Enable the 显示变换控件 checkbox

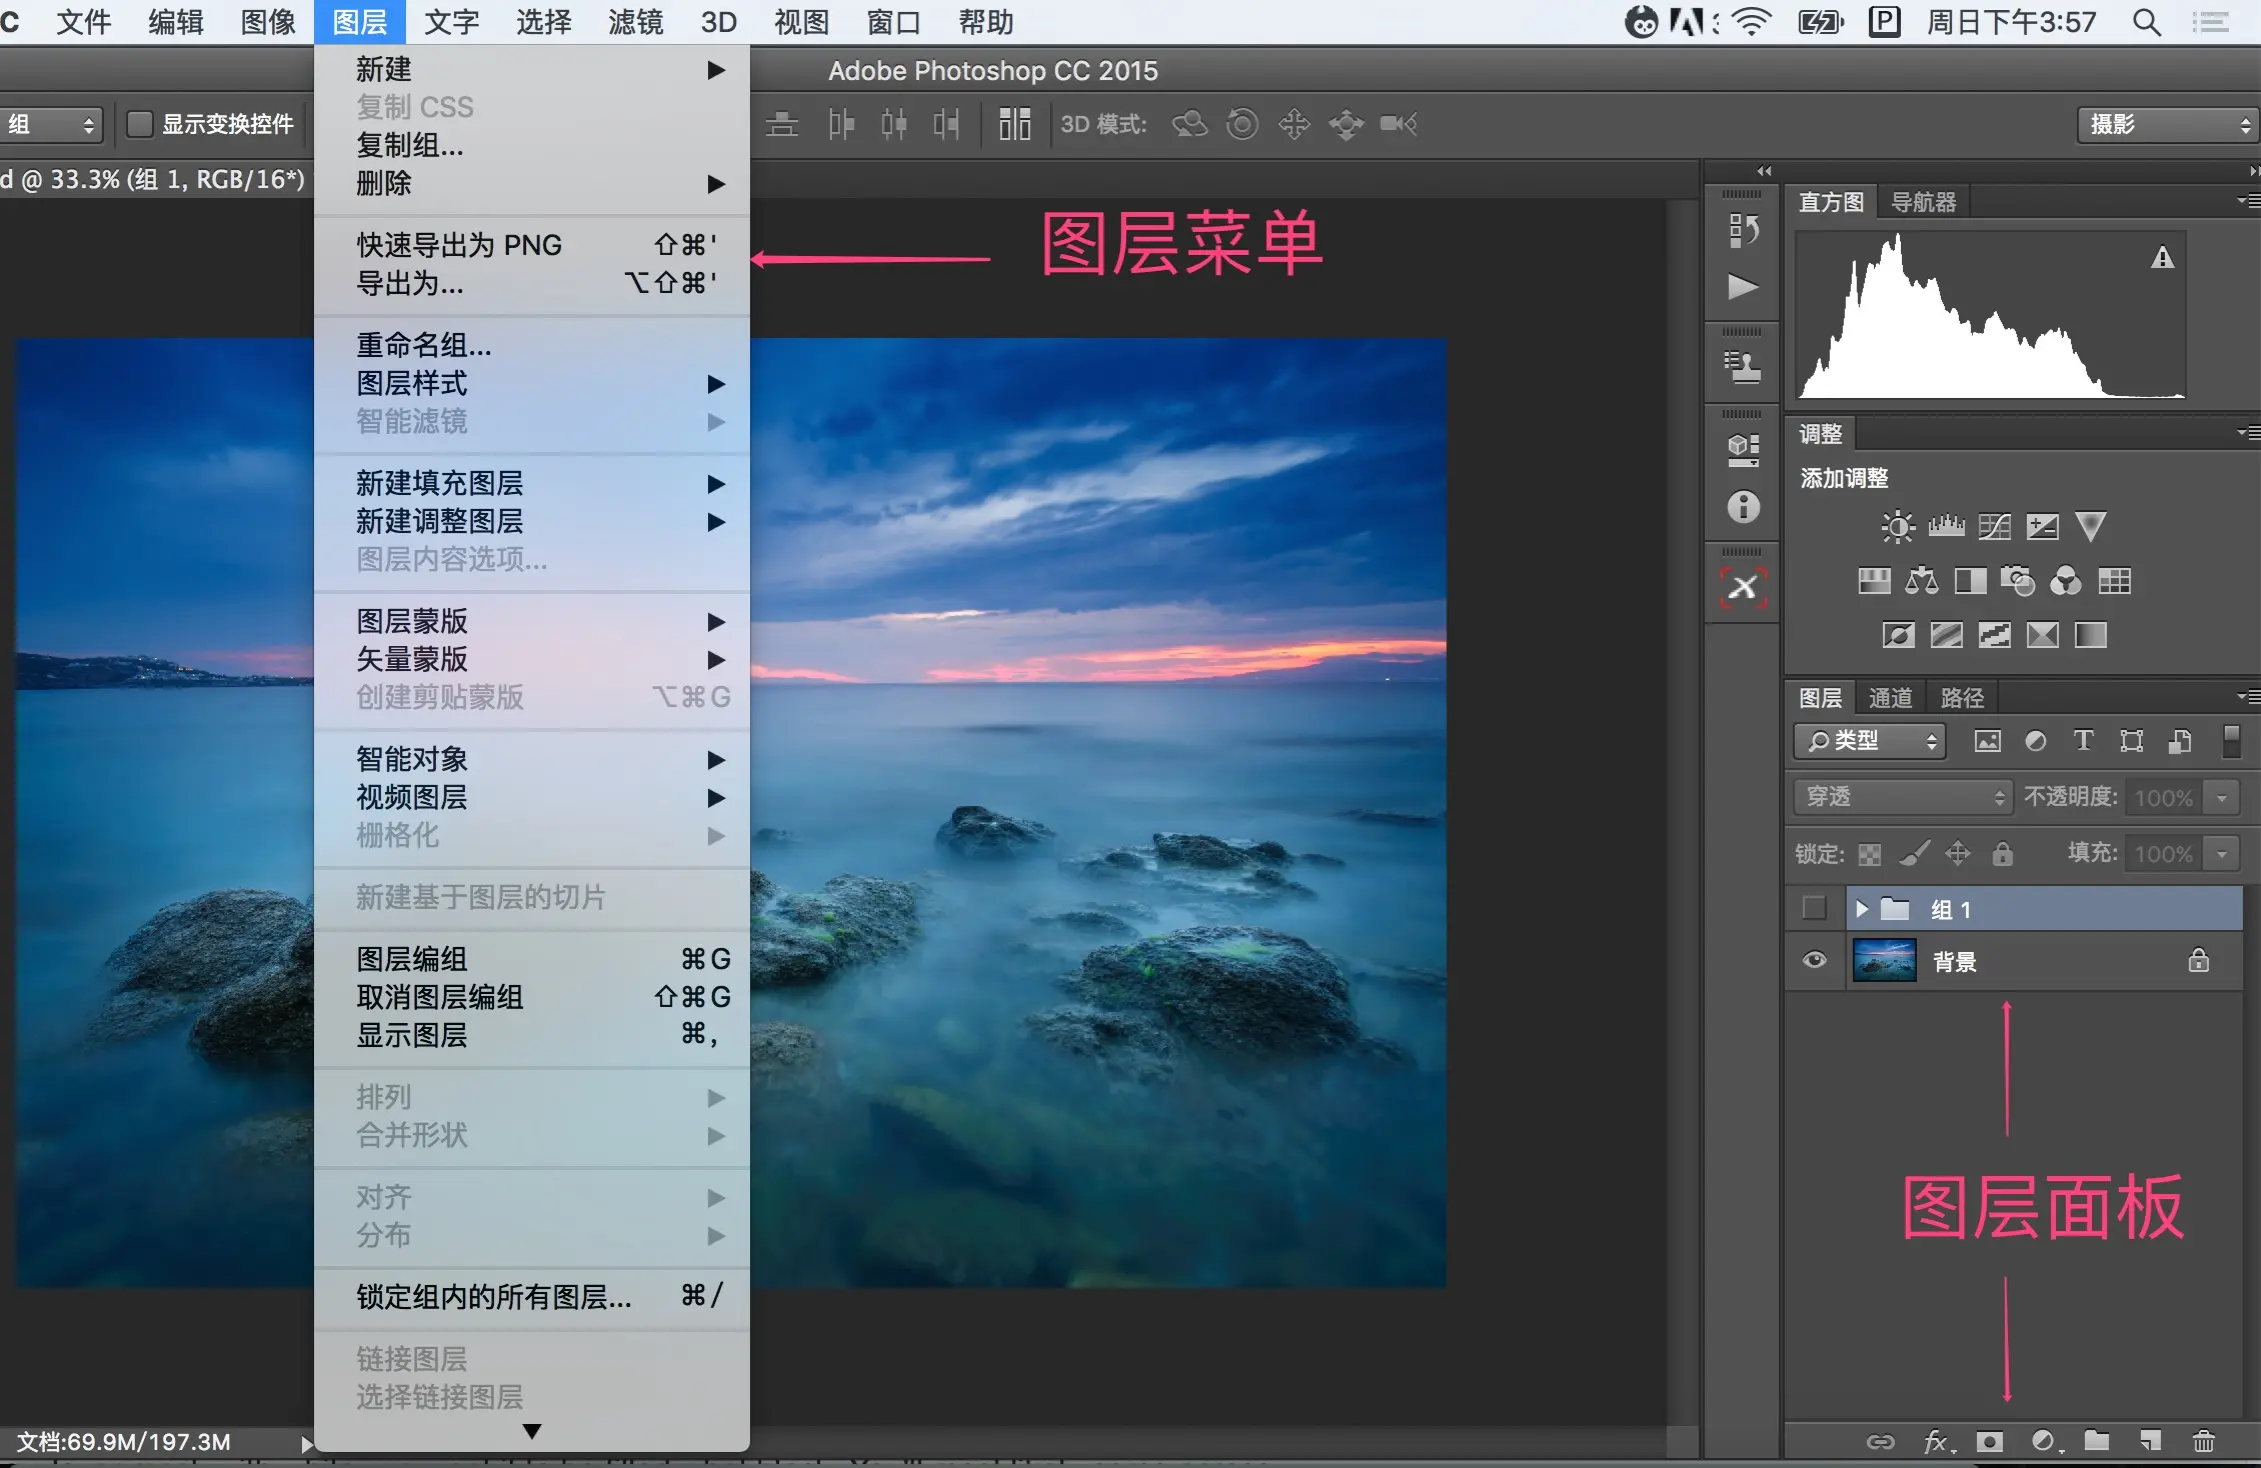(140, 124)
